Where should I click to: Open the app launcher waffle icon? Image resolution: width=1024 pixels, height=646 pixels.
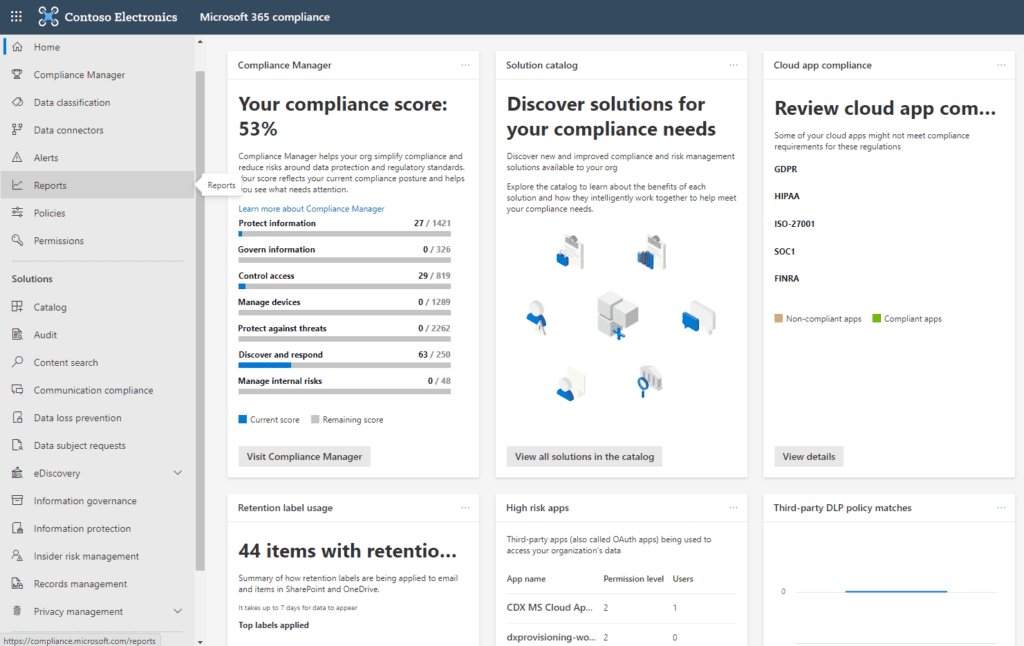[16, 17]
